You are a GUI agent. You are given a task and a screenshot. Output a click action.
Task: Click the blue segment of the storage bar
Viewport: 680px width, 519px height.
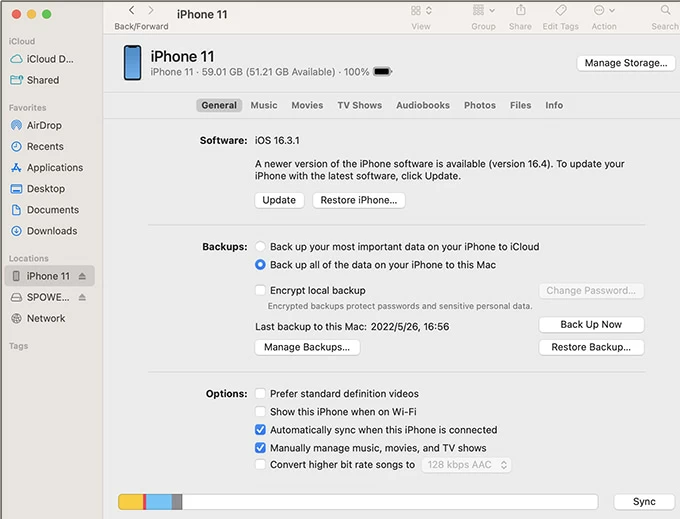pyautogui.click(x=158, y=502)
